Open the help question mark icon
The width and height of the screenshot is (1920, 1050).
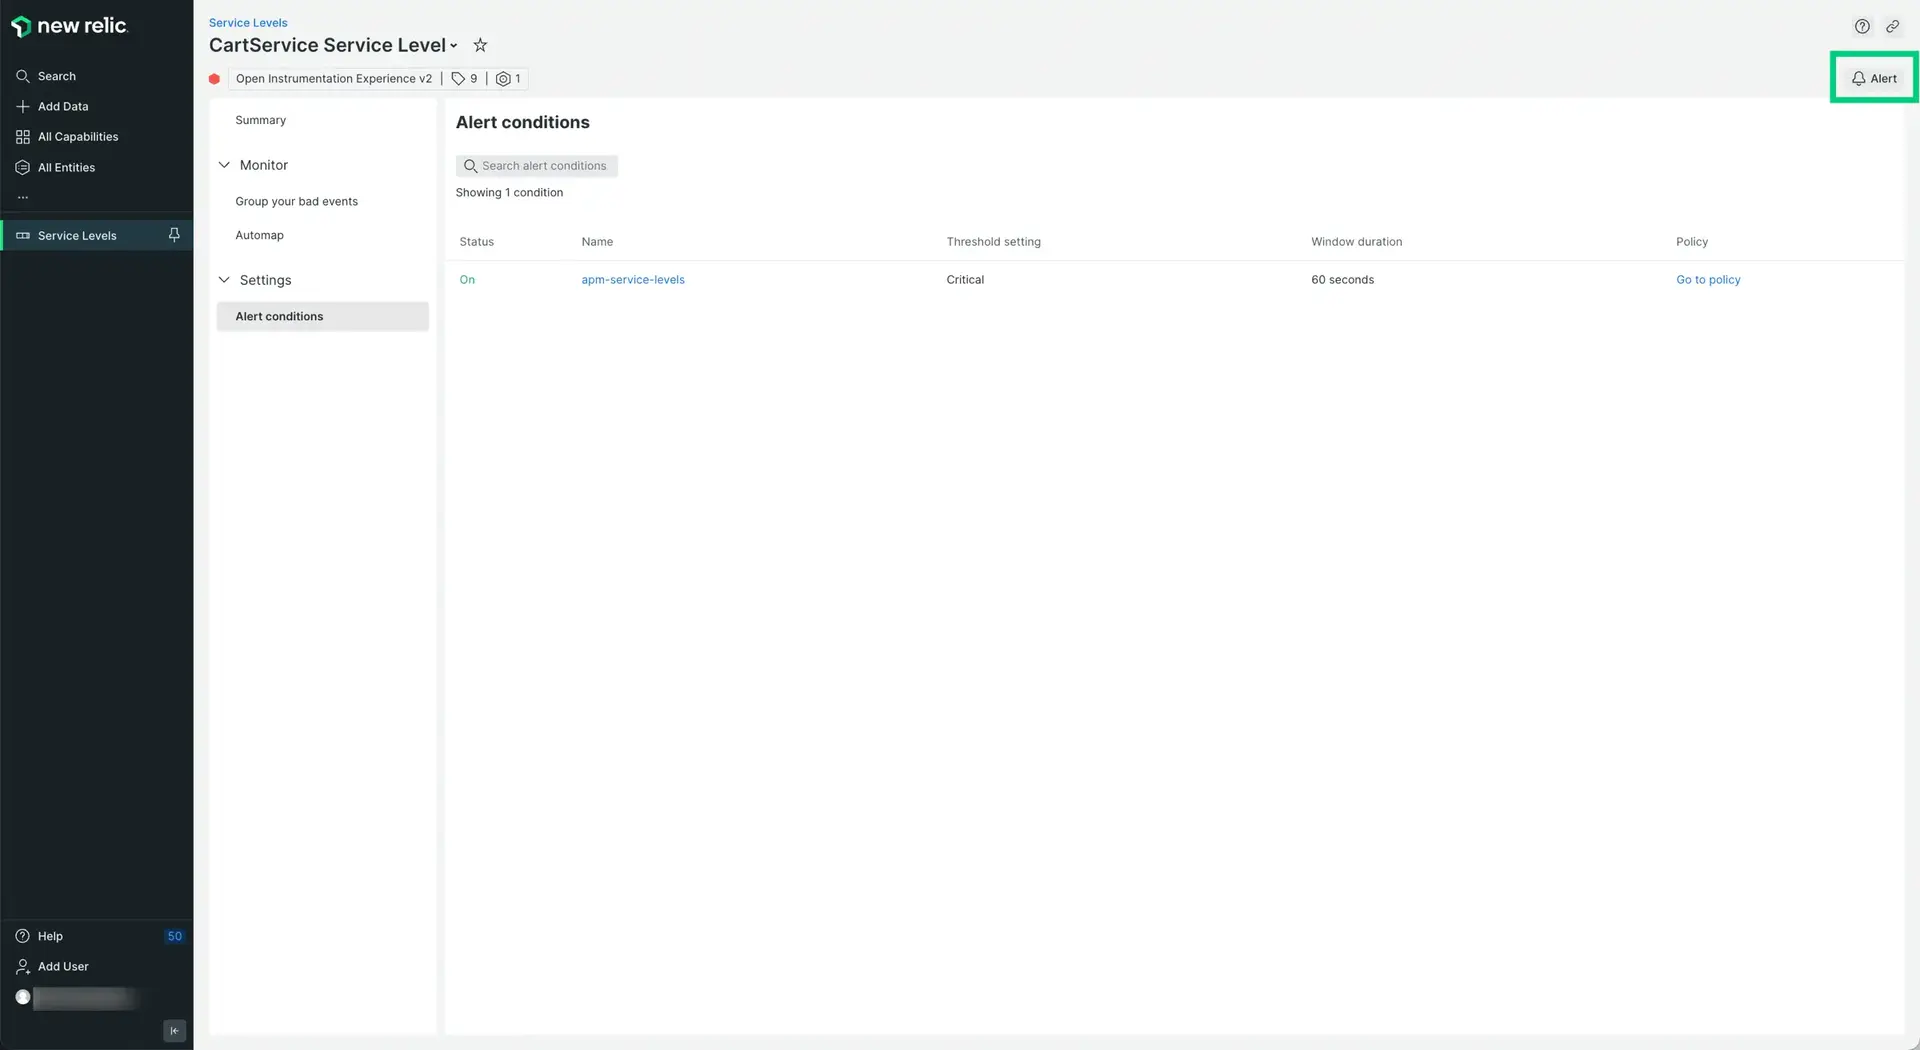[x=1862, y=27]
